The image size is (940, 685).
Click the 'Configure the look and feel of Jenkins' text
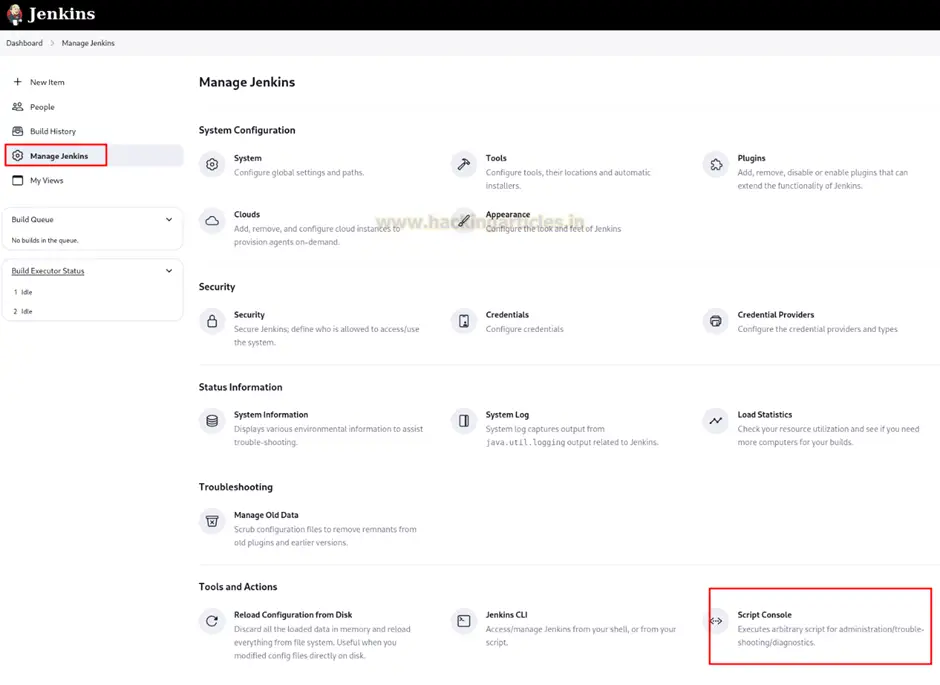tap(553, 229)
